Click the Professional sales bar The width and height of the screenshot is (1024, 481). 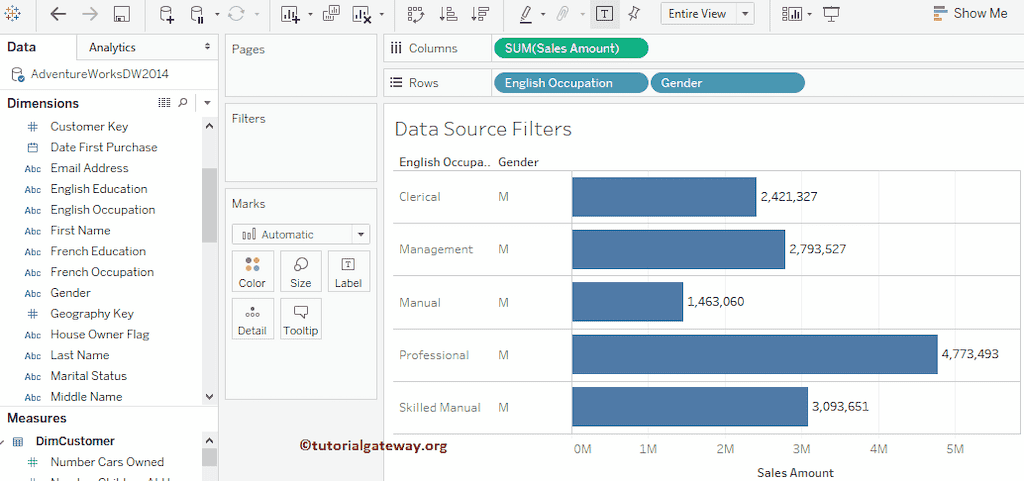coord(754,354)
